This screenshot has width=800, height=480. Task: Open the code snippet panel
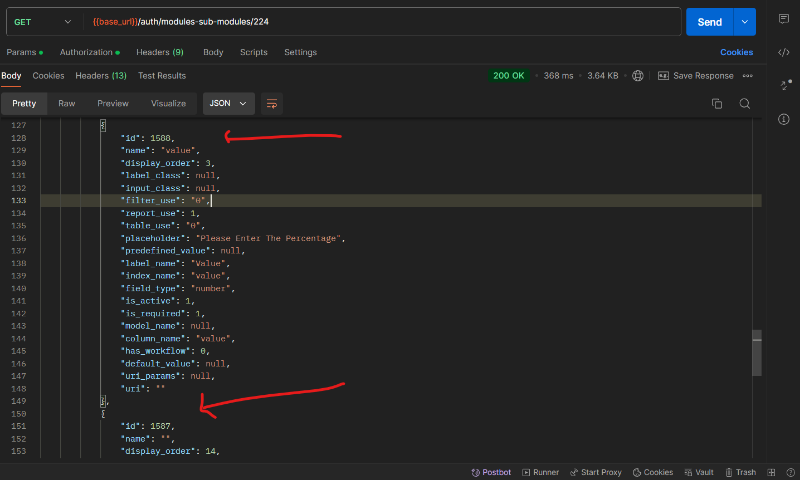(783, 52)
